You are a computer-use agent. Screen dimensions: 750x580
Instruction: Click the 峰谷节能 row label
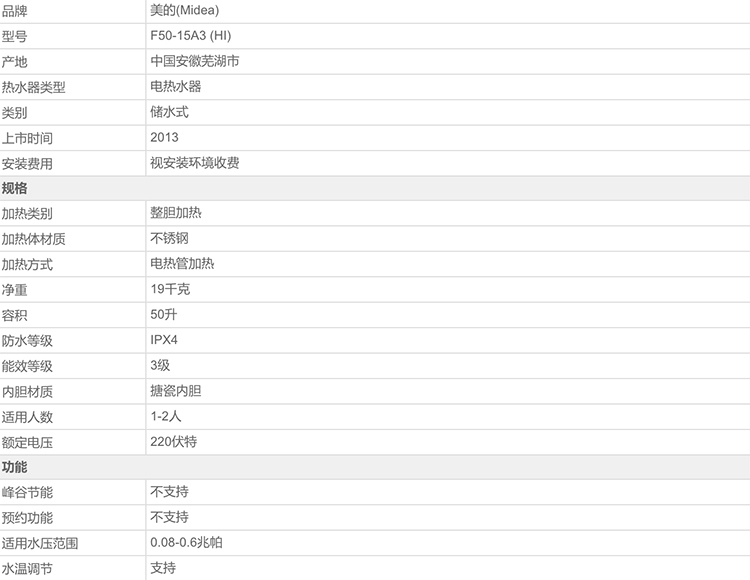click(27, 492)
